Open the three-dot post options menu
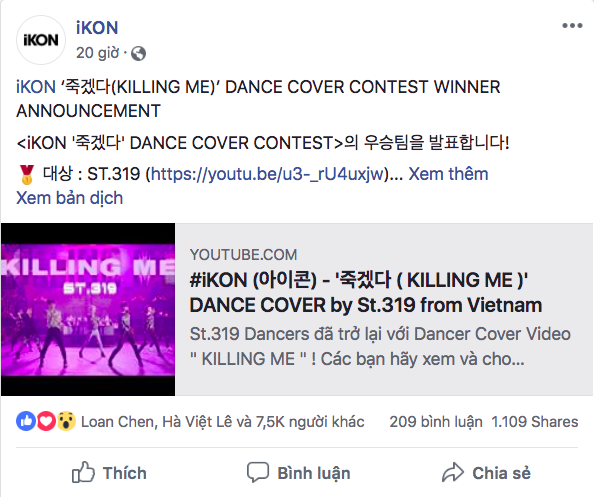Image resolution: width=594 pixels, height=497 pixels. (572, 26)
